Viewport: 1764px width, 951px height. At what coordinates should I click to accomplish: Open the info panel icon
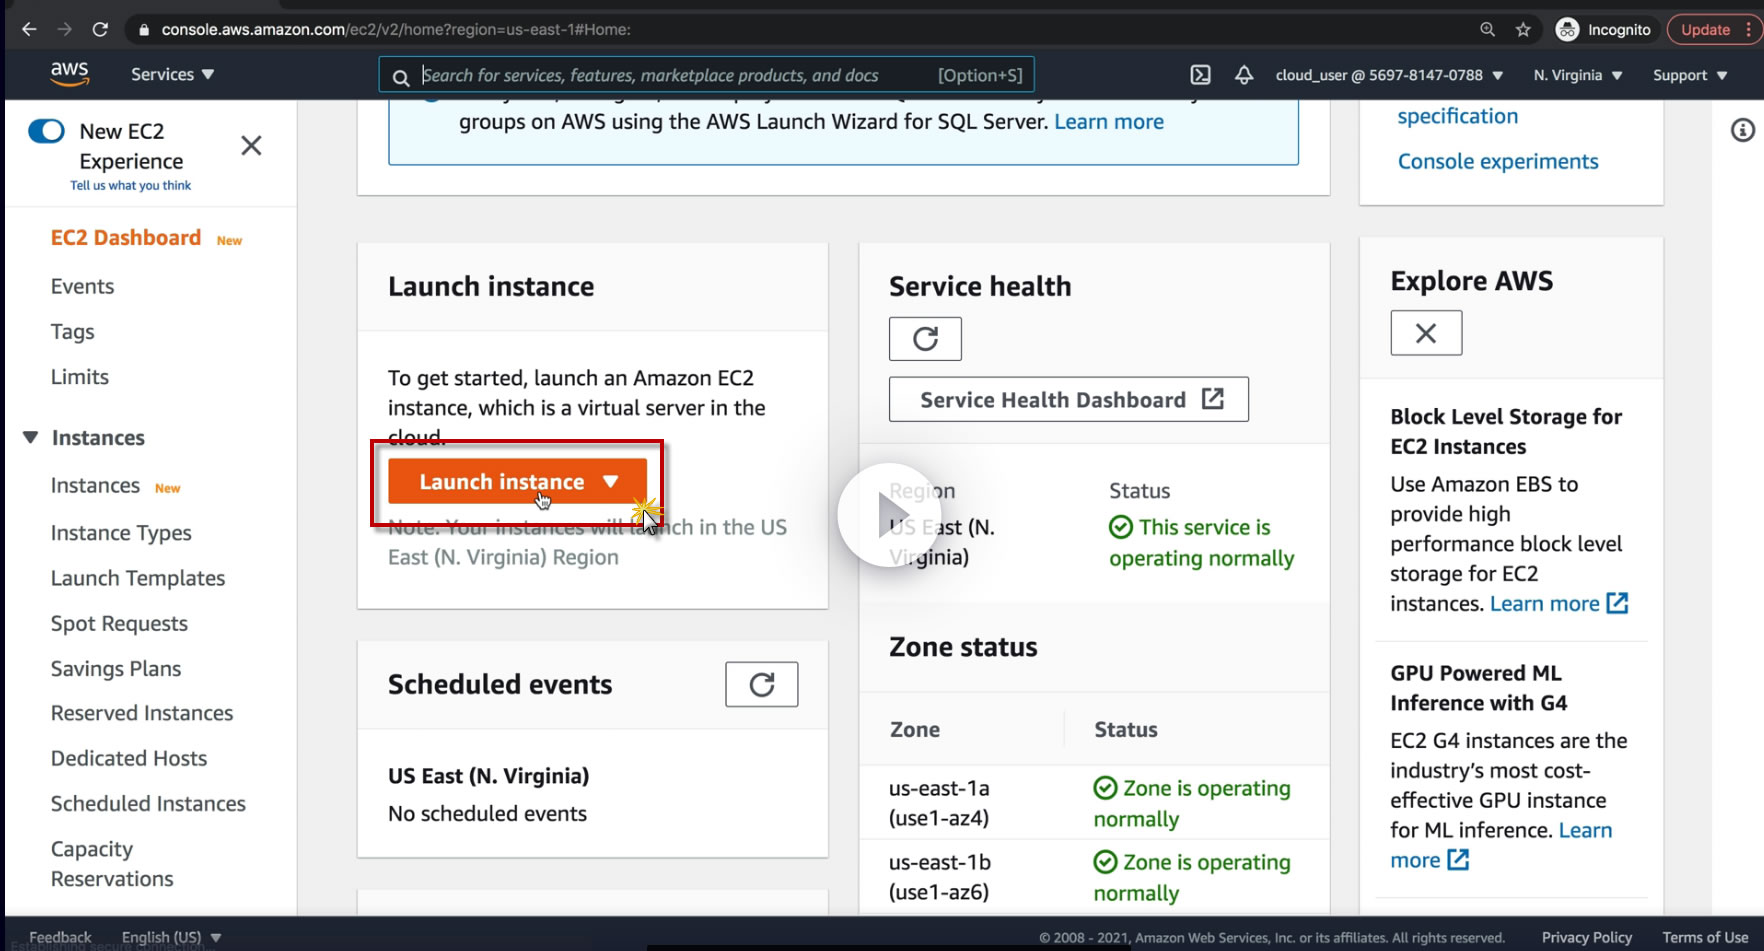[1742, 130]
